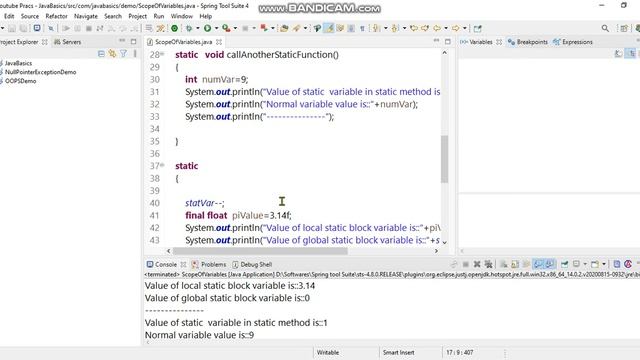This screenshot has height=360, width=640.
Task: Toggle Show Console on Standard Error change
Action: [x=549, y=264]
